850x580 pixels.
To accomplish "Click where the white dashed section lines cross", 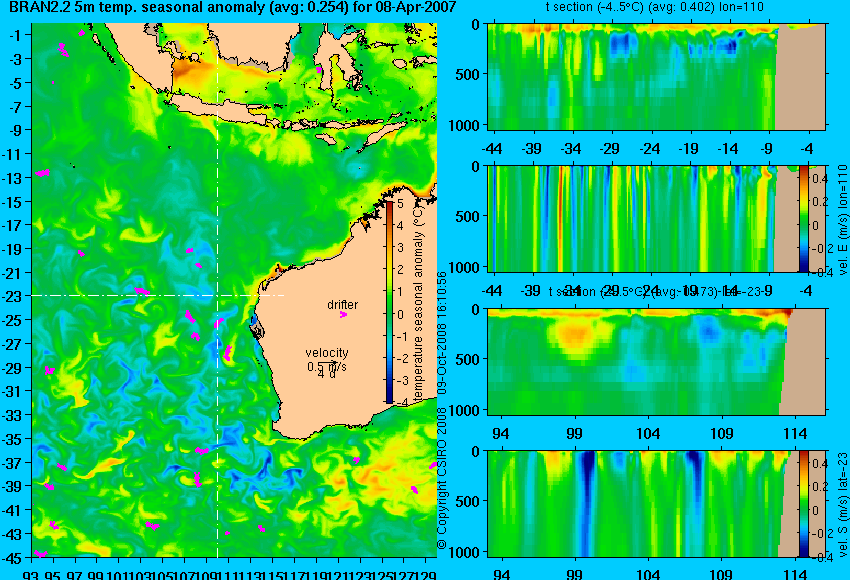I will click(x=217, y=295).
